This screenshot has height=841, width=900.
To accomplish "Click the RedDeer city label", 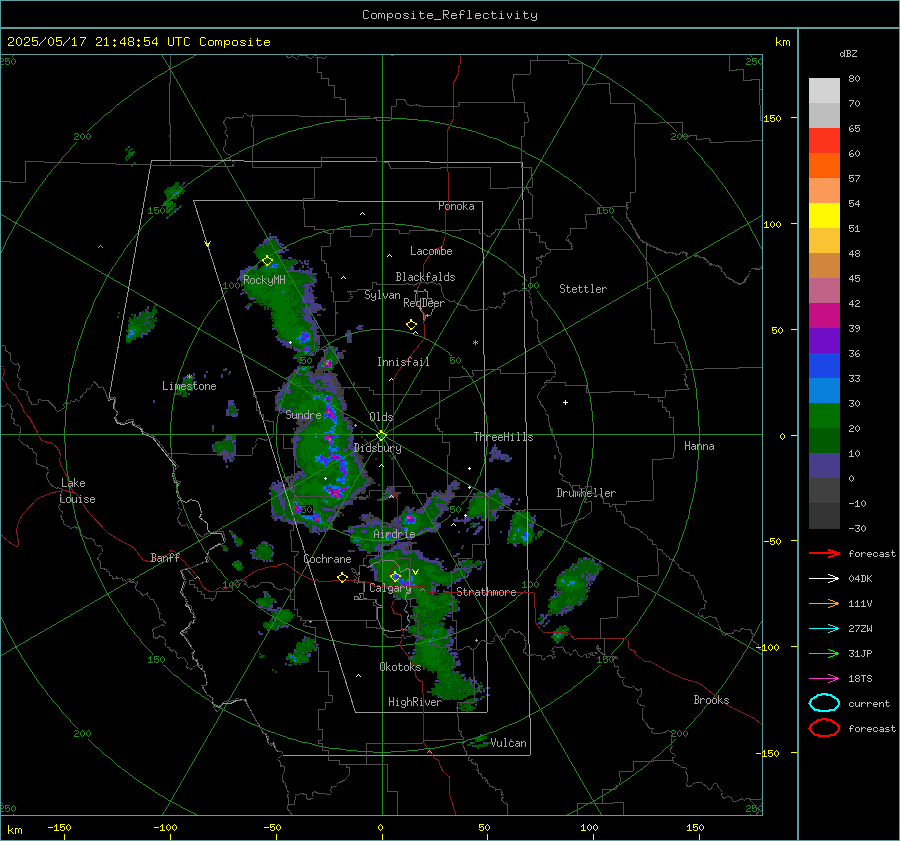I will [x=424, y=303].
